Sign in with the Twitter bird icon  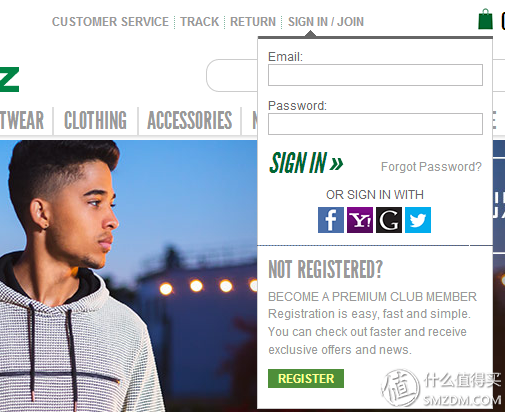(418, 220)
